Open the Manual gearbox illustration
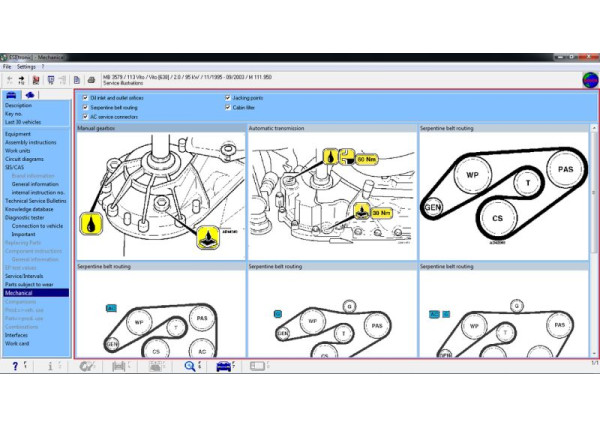600x428 pixels. (x=160, y=195)
